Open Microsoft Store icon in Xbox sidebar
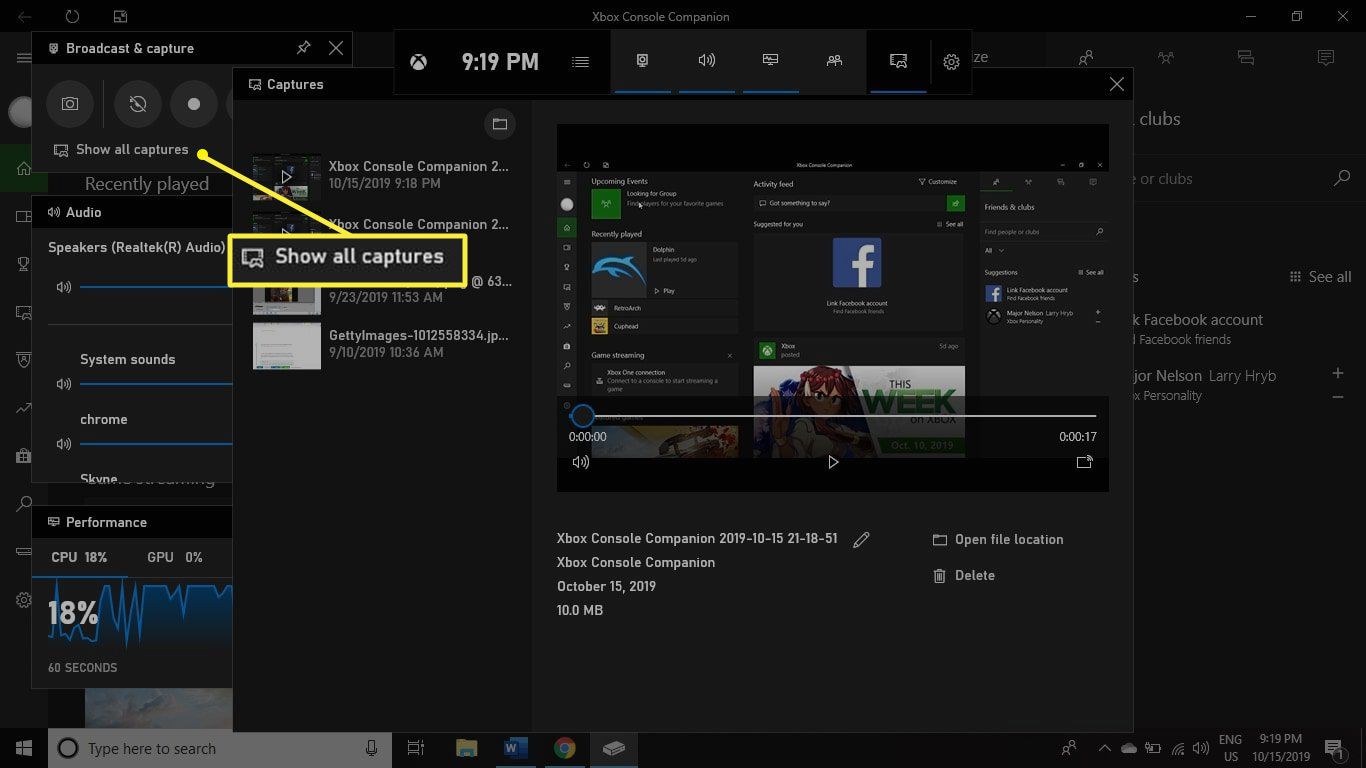Screen dimensions: 1366x768 click(23, 456)
